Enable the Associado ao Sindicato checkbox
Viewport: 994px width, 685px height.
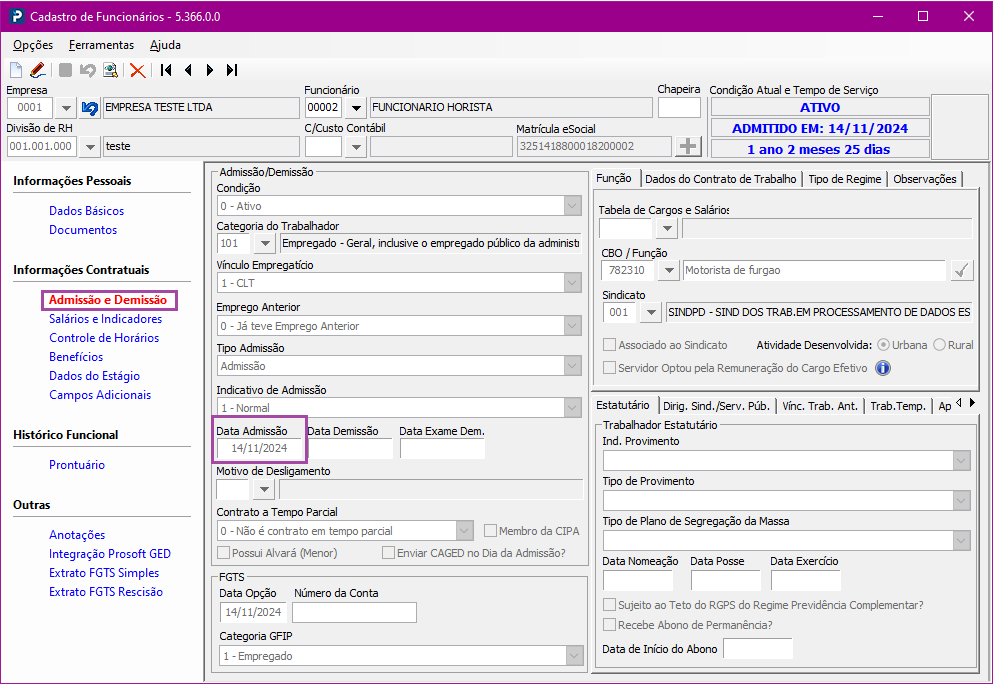click(609, 345)
